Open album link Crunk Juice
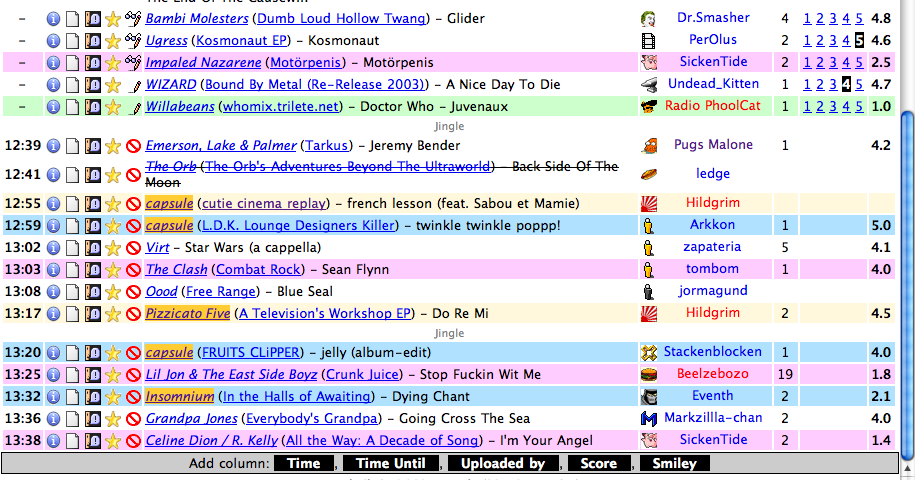 364,374
